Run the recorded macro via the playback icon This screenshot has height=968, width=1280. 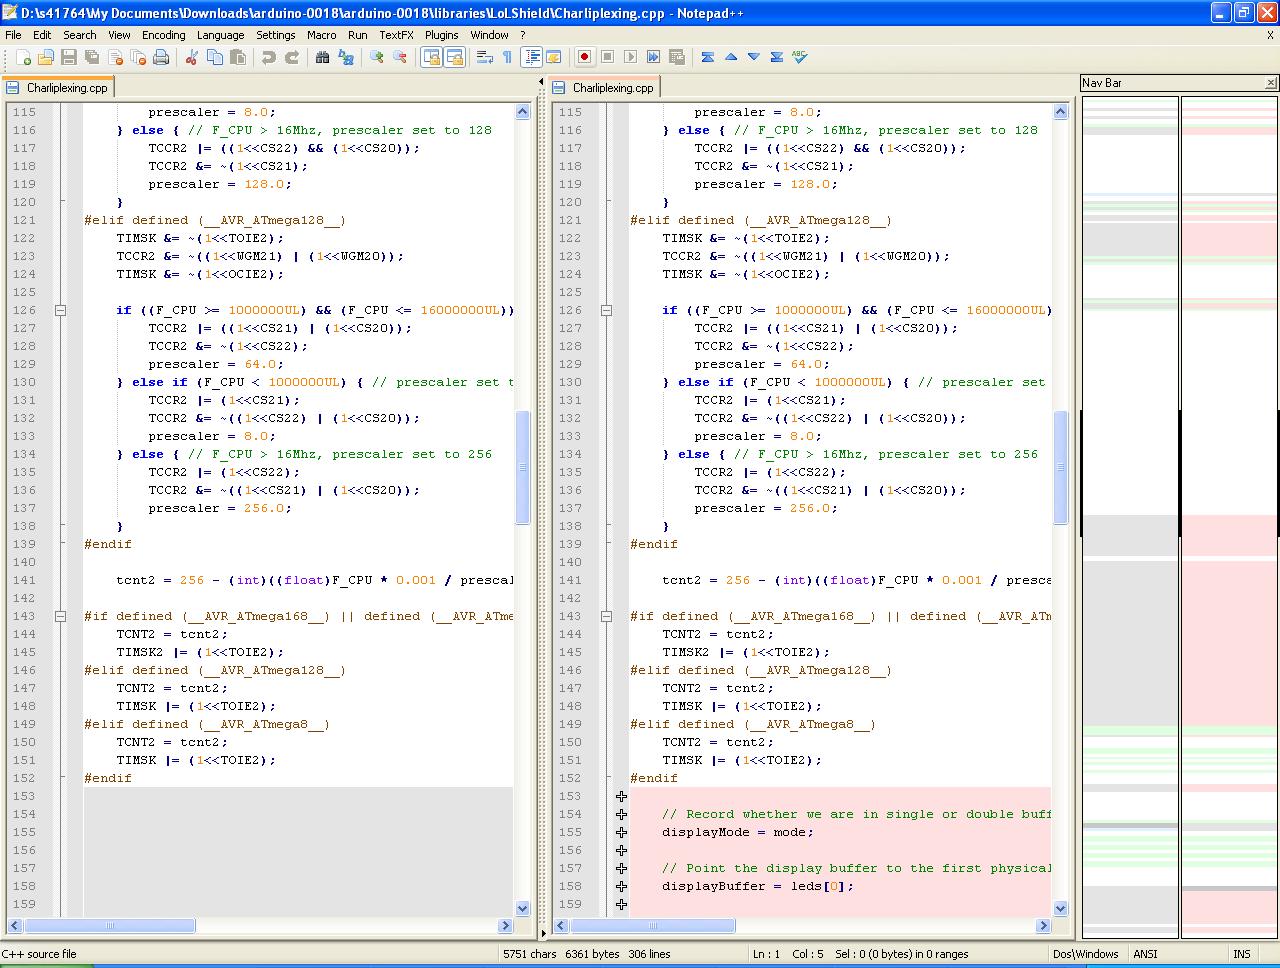point(631,57)
